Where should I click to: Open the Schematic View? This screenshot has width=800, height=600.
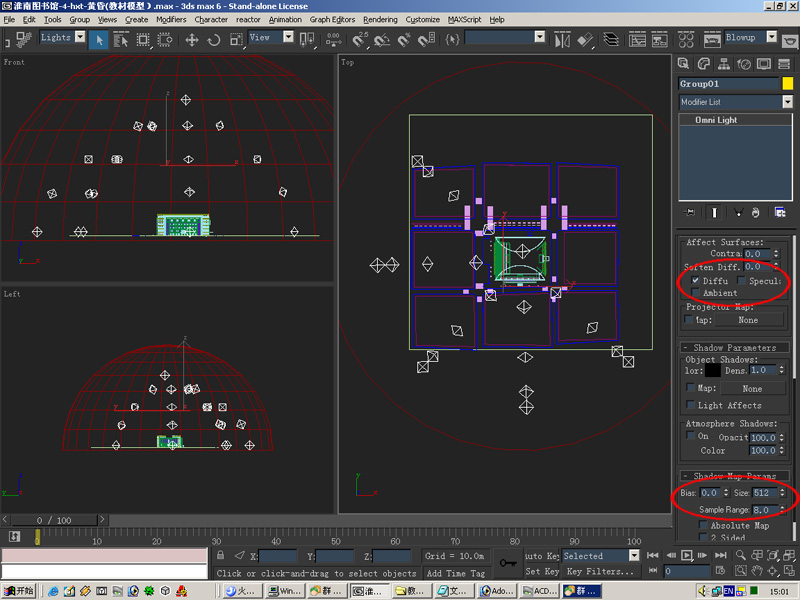pos(659,40)
